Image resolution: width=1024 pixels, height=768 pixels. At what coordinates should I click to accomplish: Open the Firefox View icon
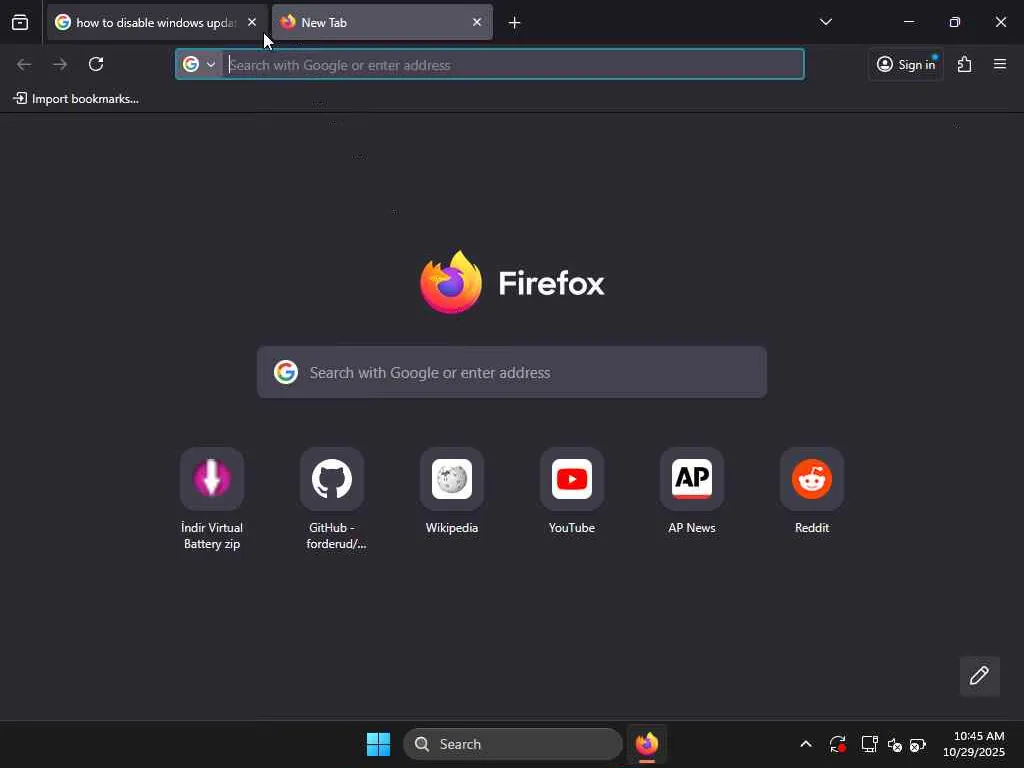click(20, 22)
